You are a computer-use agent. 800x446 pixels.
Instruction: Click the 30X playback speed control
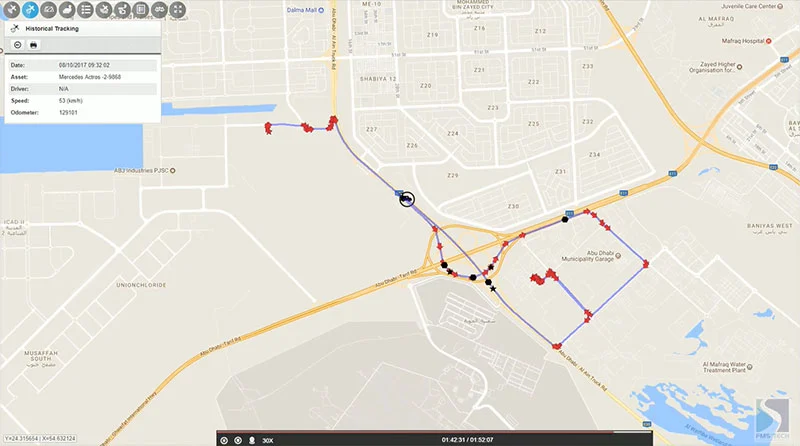coord(267,440)
